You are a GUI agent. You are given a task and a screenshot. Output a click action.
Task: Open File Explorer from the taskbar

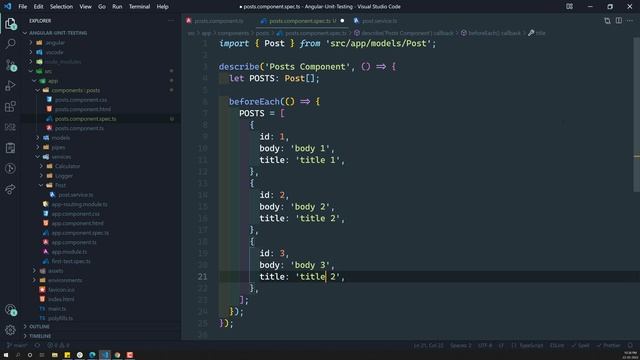tap(55, 355)
